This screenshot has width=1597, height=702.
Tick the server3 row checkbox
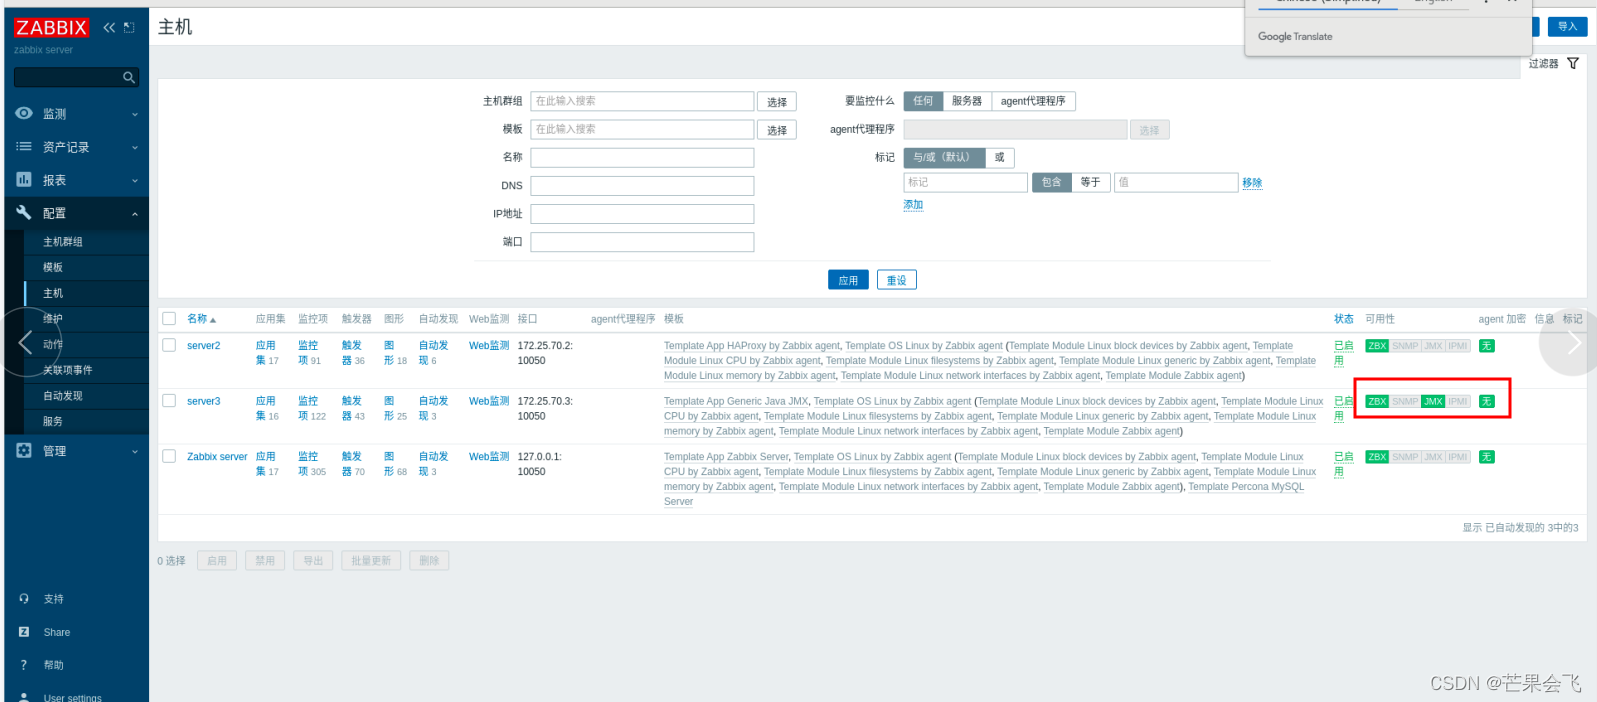[x=169, y=401]
